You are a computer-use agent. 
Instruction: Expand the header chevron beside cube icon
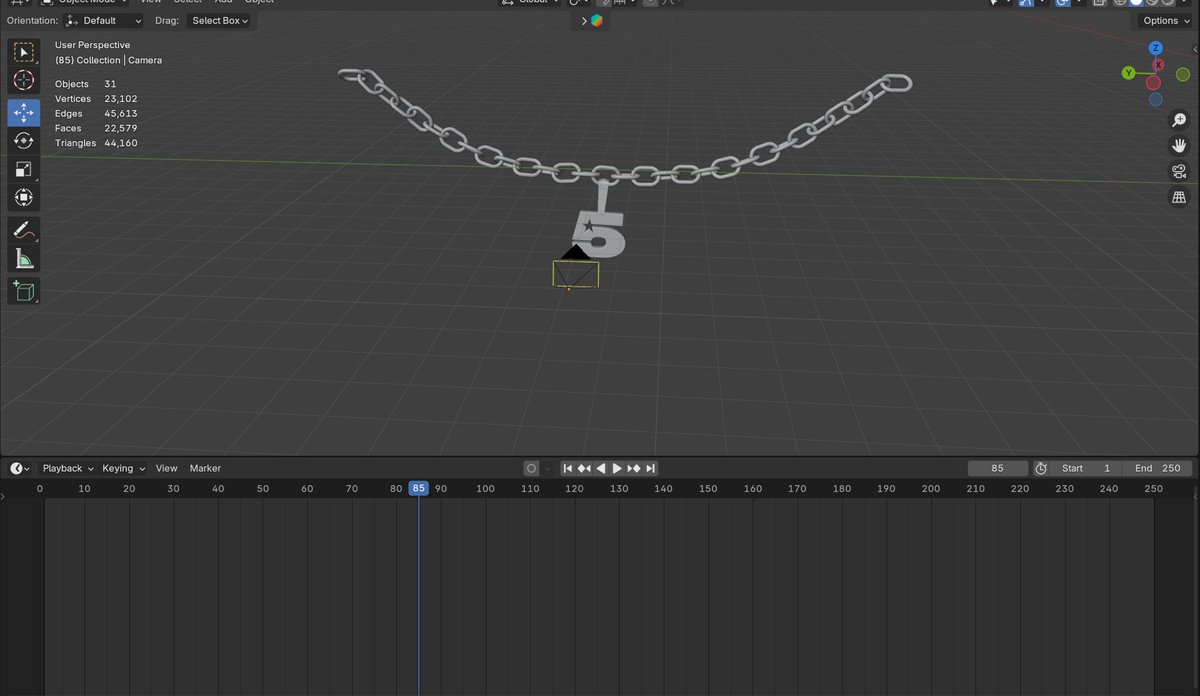[584, 20]
